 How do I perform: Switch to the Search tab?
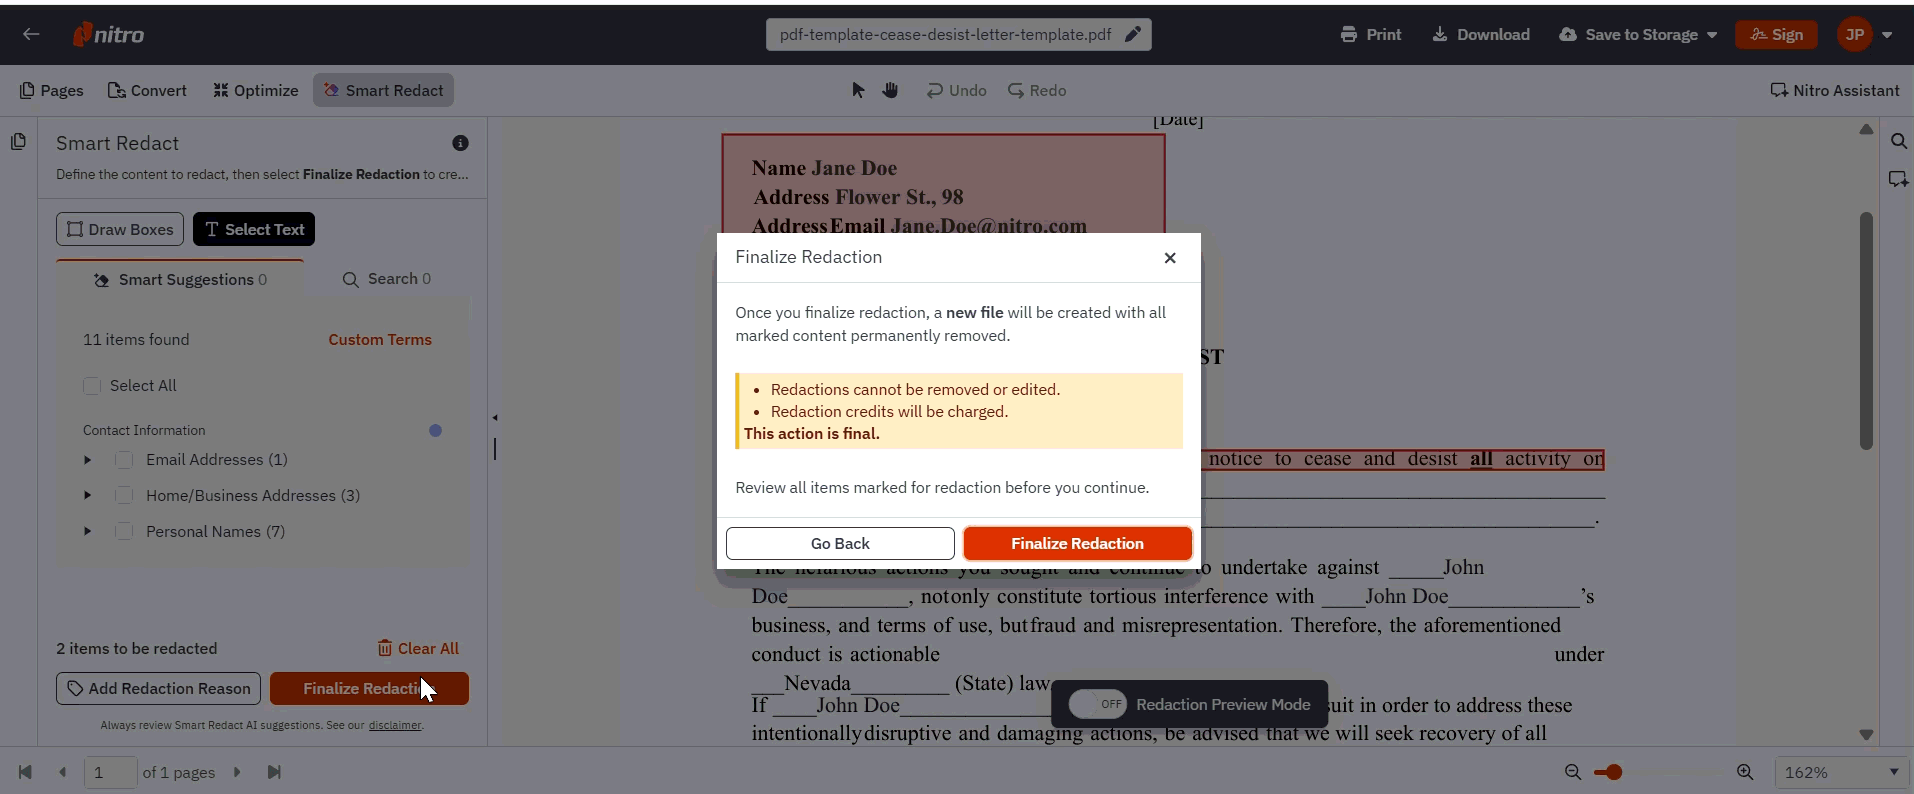[387, 279]
